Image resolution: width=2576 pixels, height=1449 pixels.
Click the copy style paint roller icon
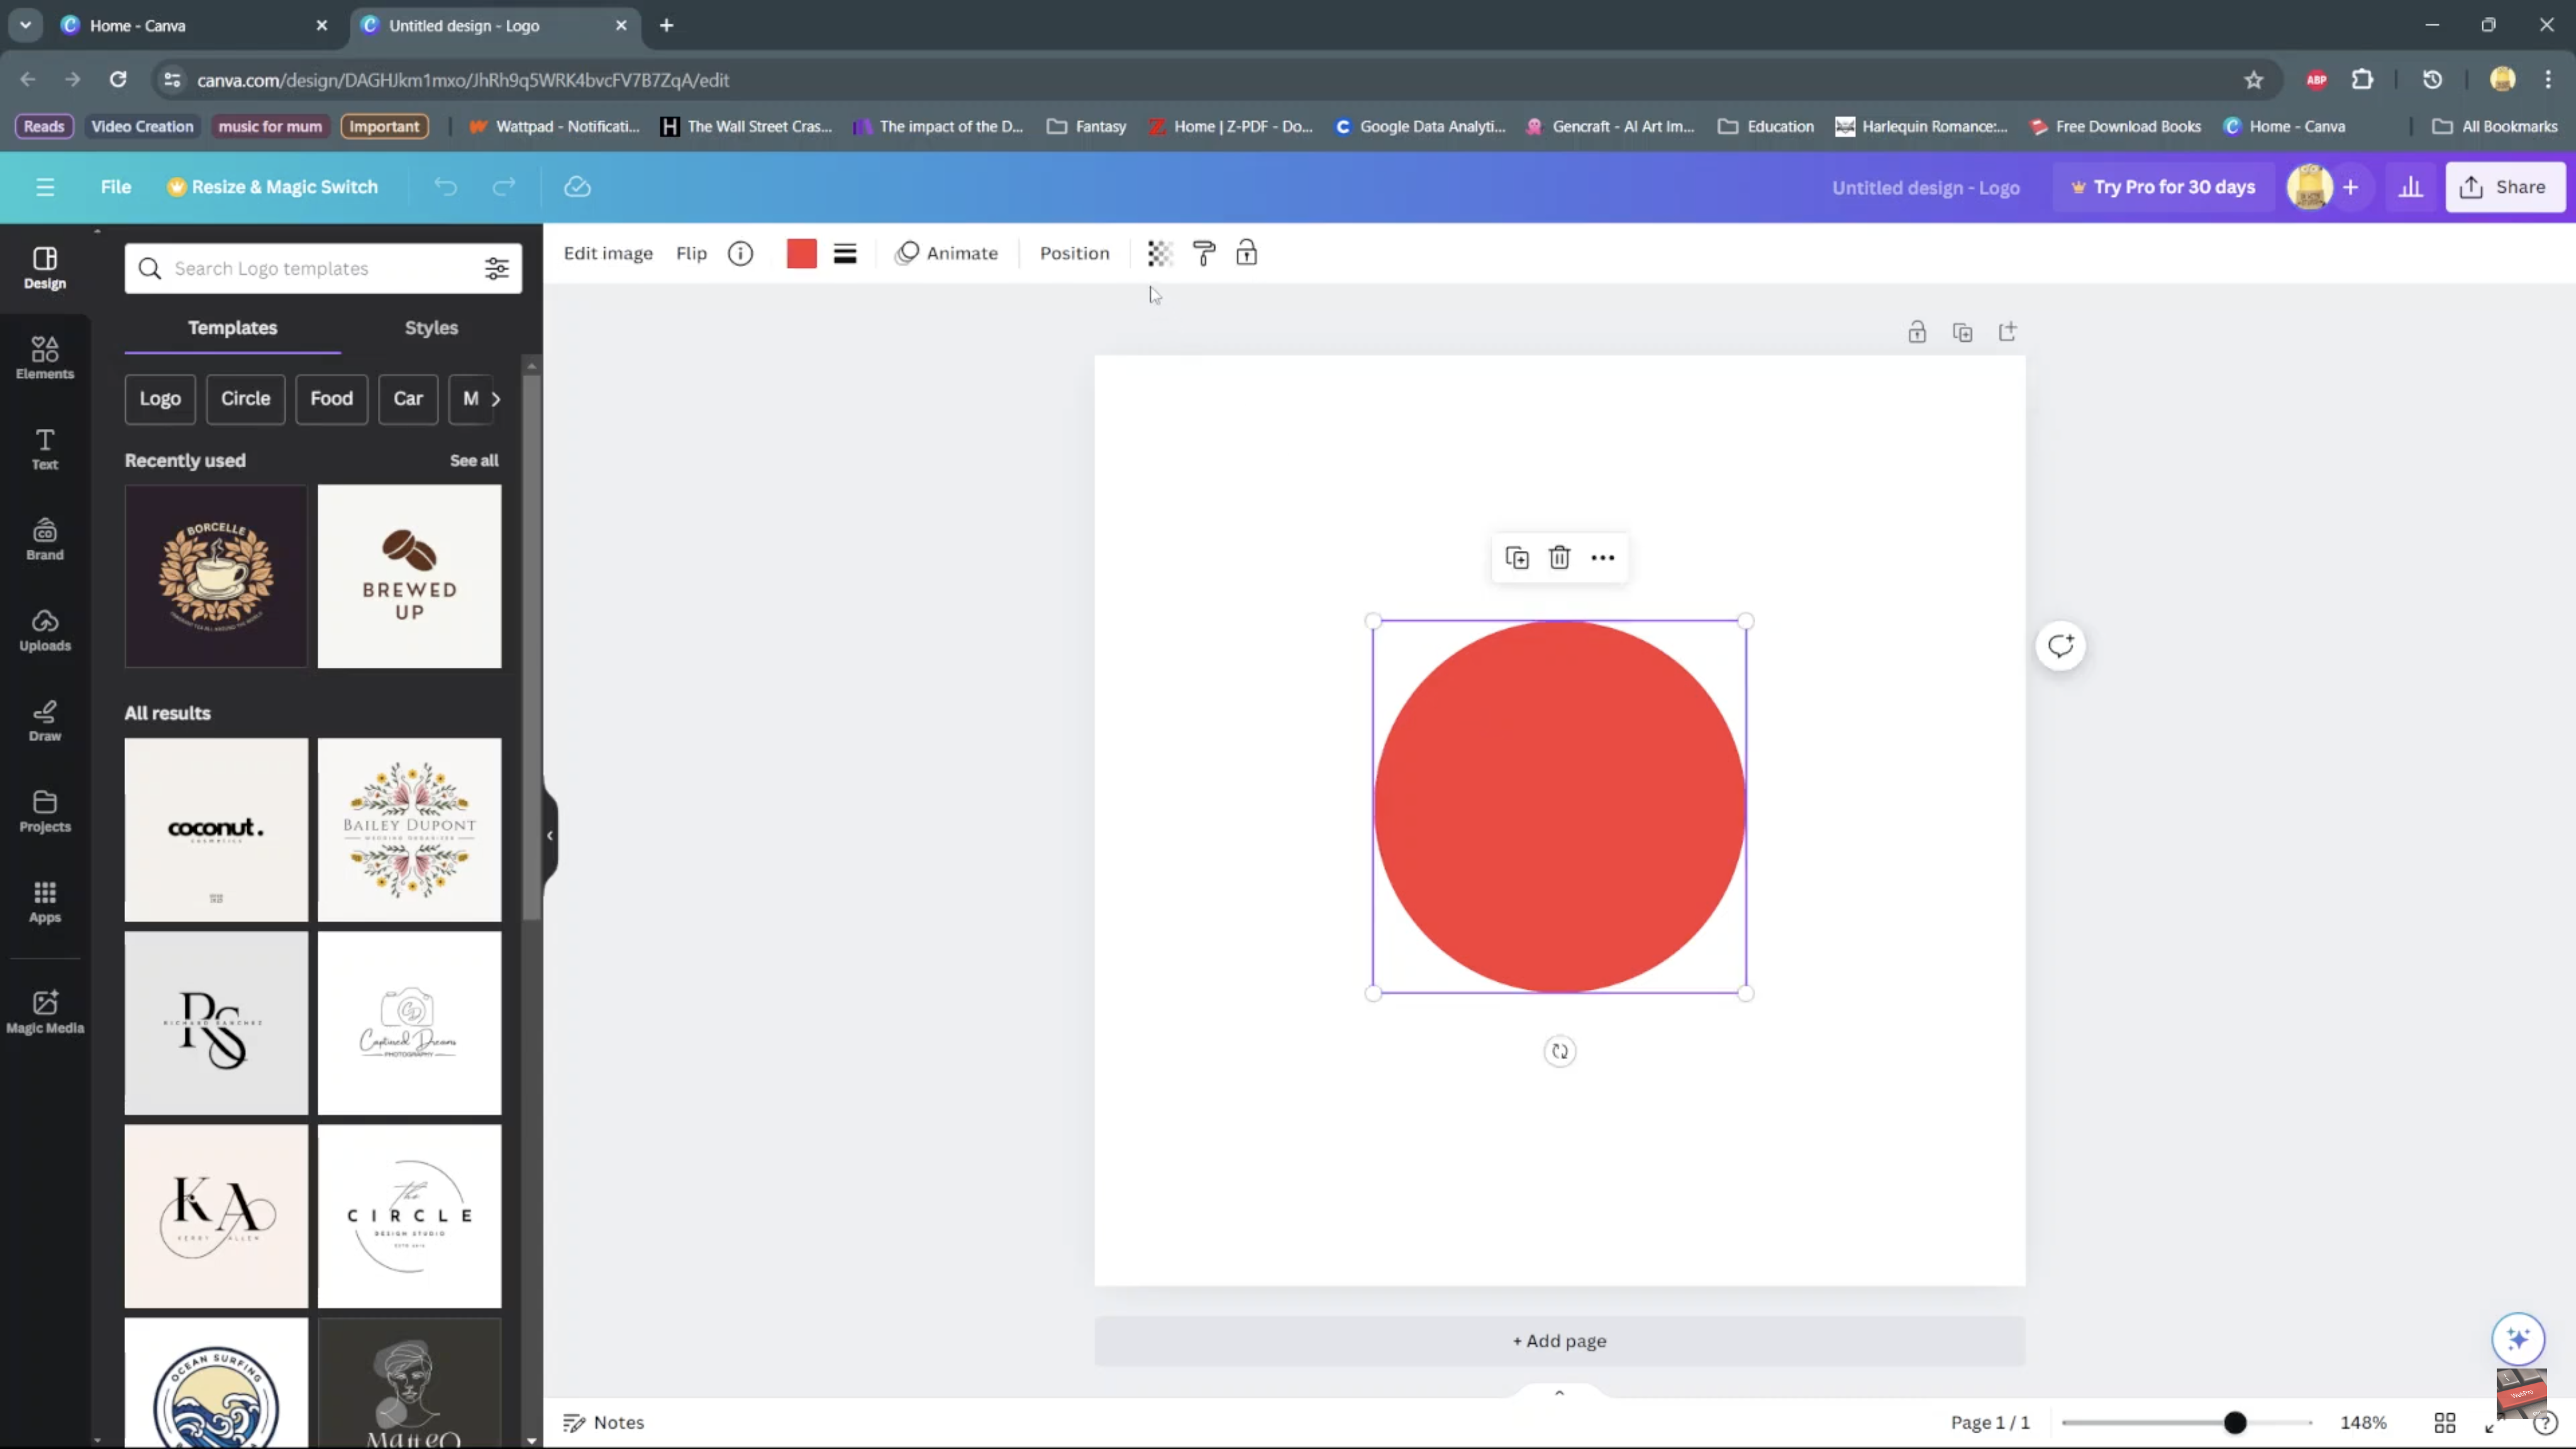(x=1203, y=253)
